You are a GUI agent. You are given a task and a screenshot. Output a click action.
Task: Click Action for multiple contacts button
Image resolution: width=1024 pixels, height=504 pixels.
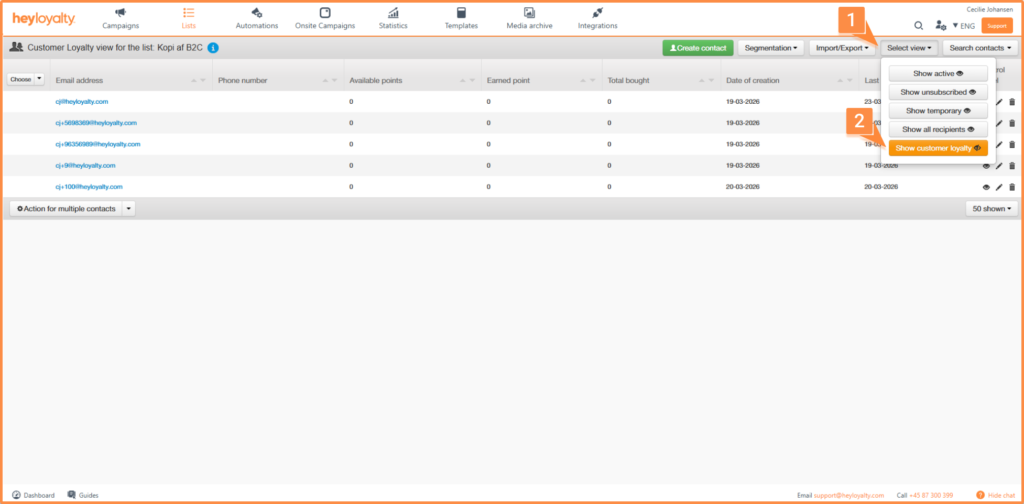click(x=66, y=209)
